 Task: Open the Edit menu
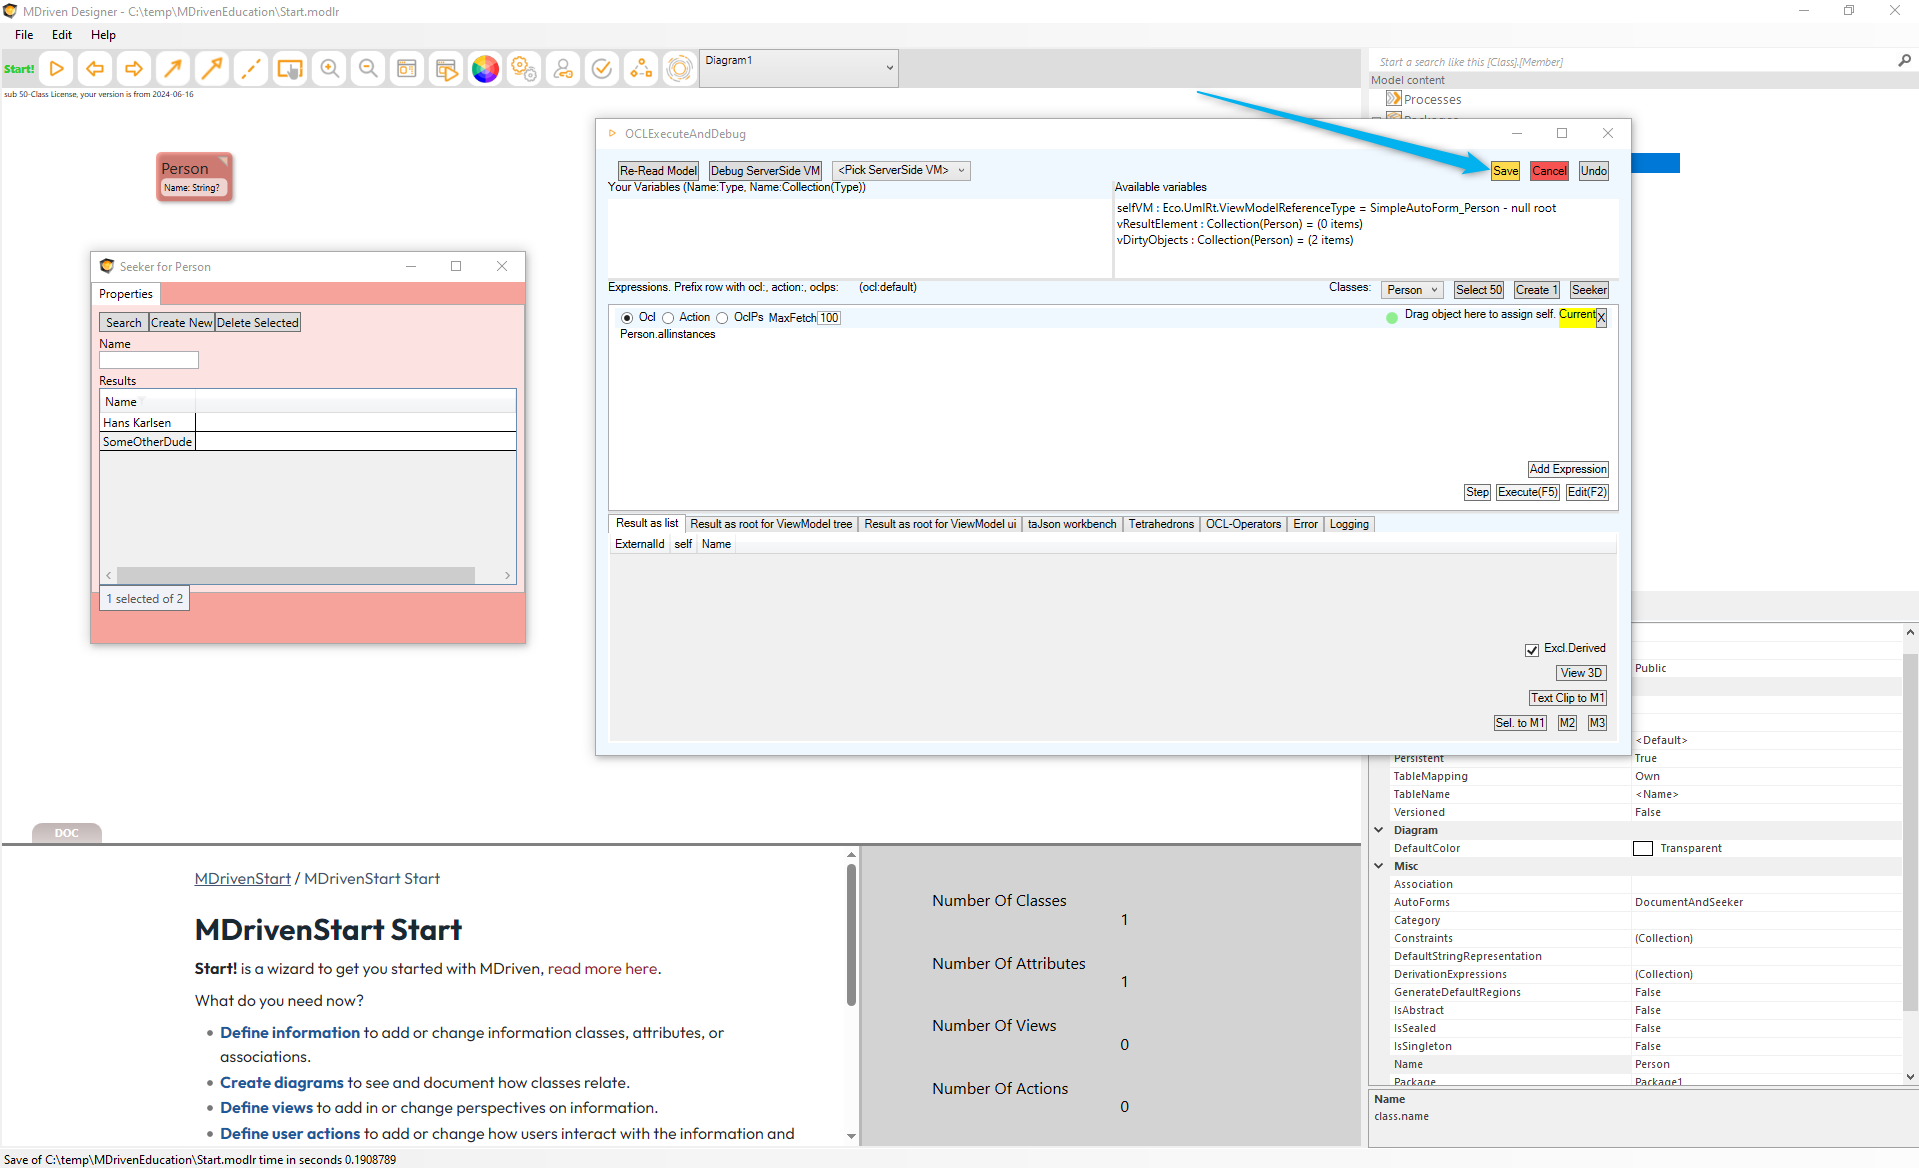(x=62, y=35)
